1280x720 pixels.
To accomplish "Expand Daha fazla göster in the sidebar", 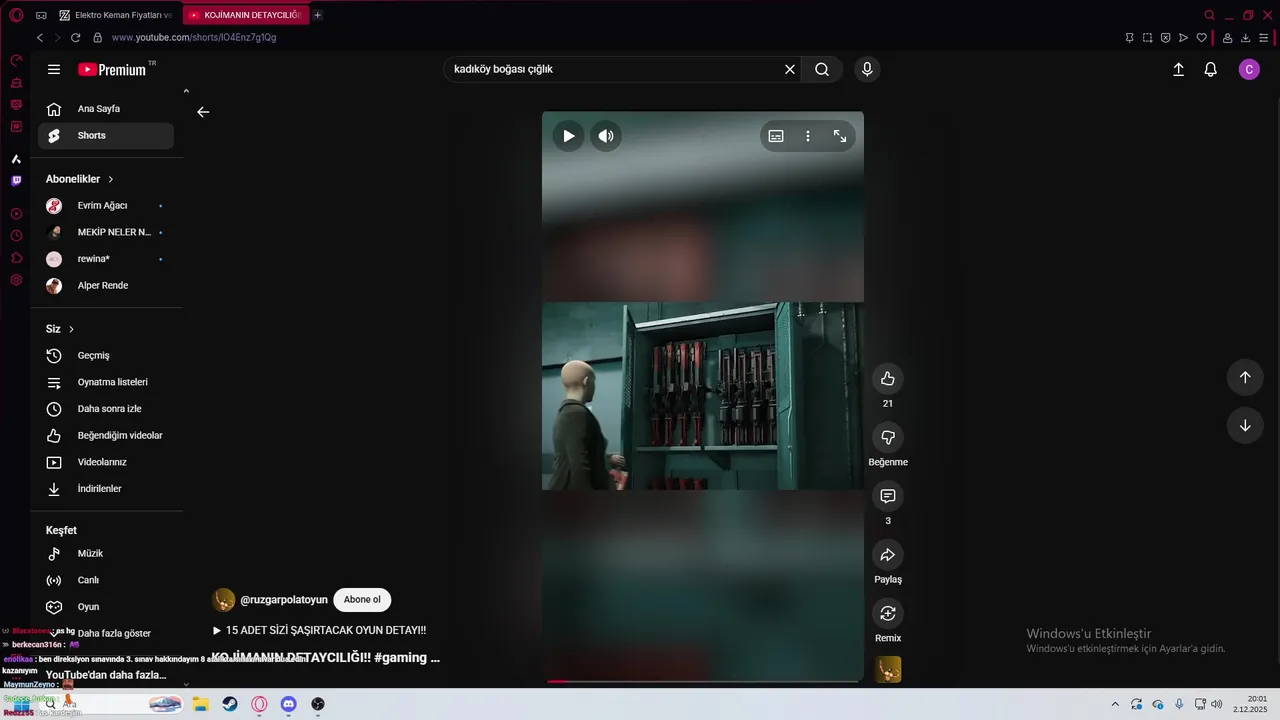I will coord(106,633).
